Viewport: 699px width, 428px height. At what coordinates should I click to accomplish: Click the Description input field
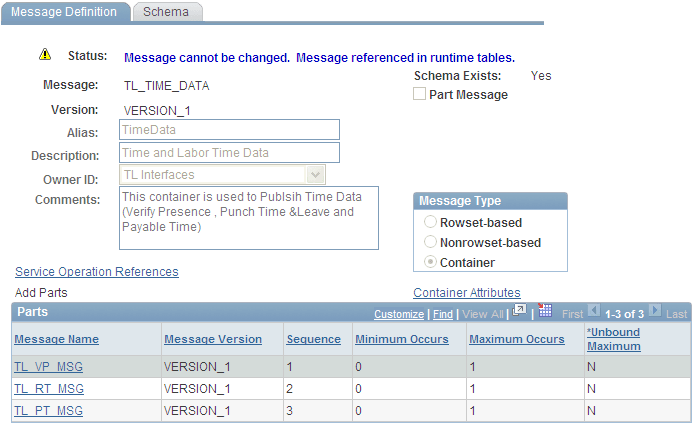tap(229, 152)
